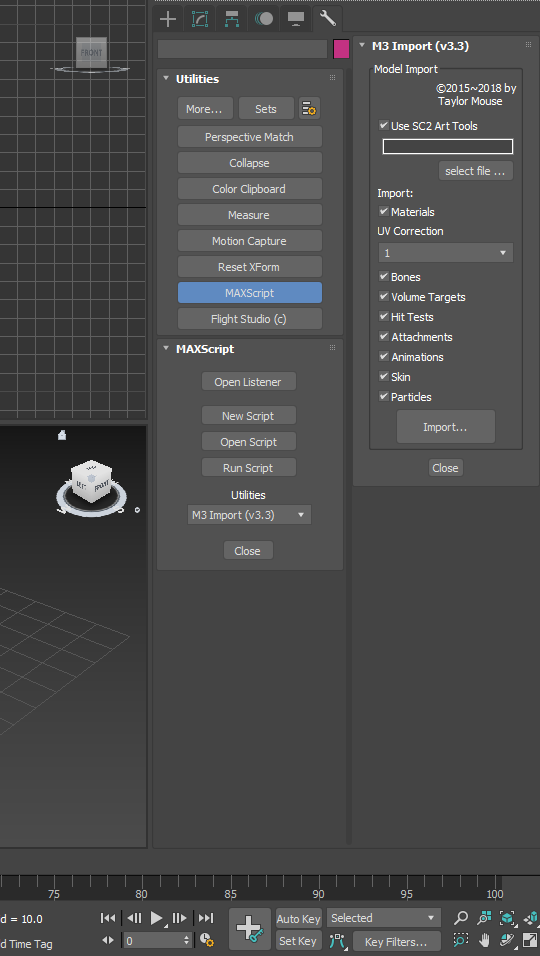Open the Display panel icon
Screen dimensions: 540x956
click(x=296, y=19)
